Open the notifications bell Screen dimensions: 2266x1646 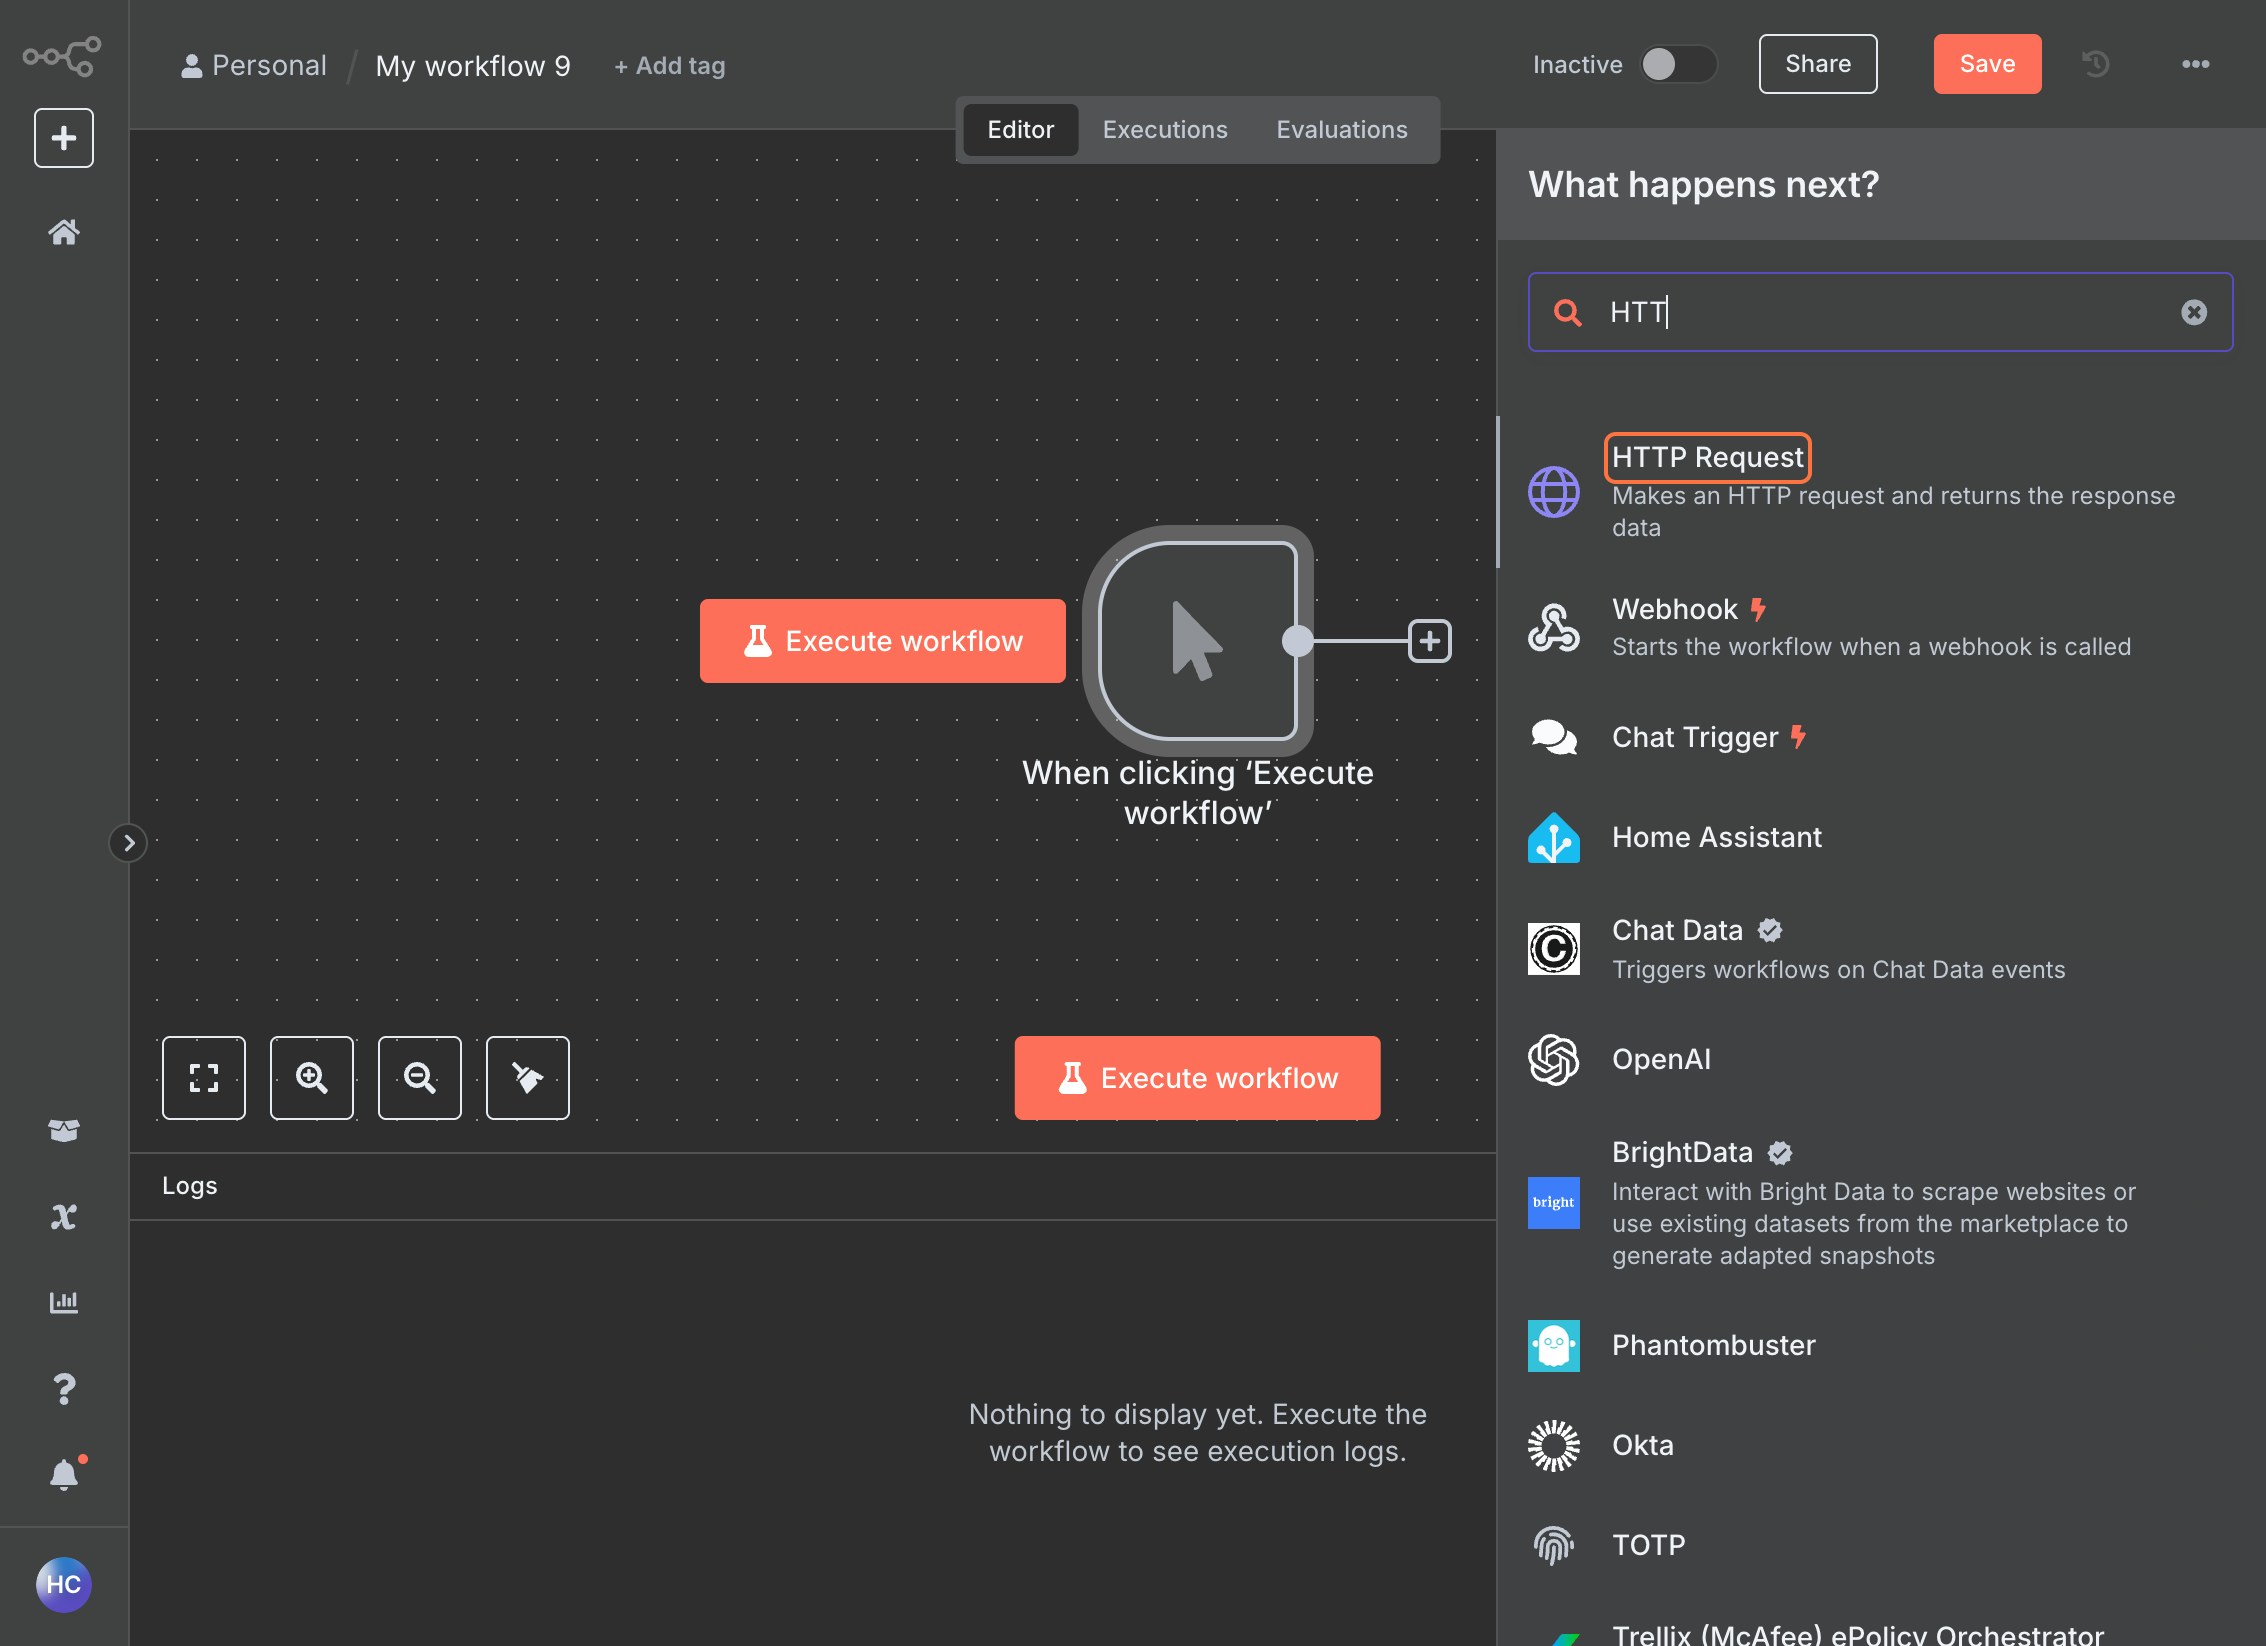coord(64,1474)
